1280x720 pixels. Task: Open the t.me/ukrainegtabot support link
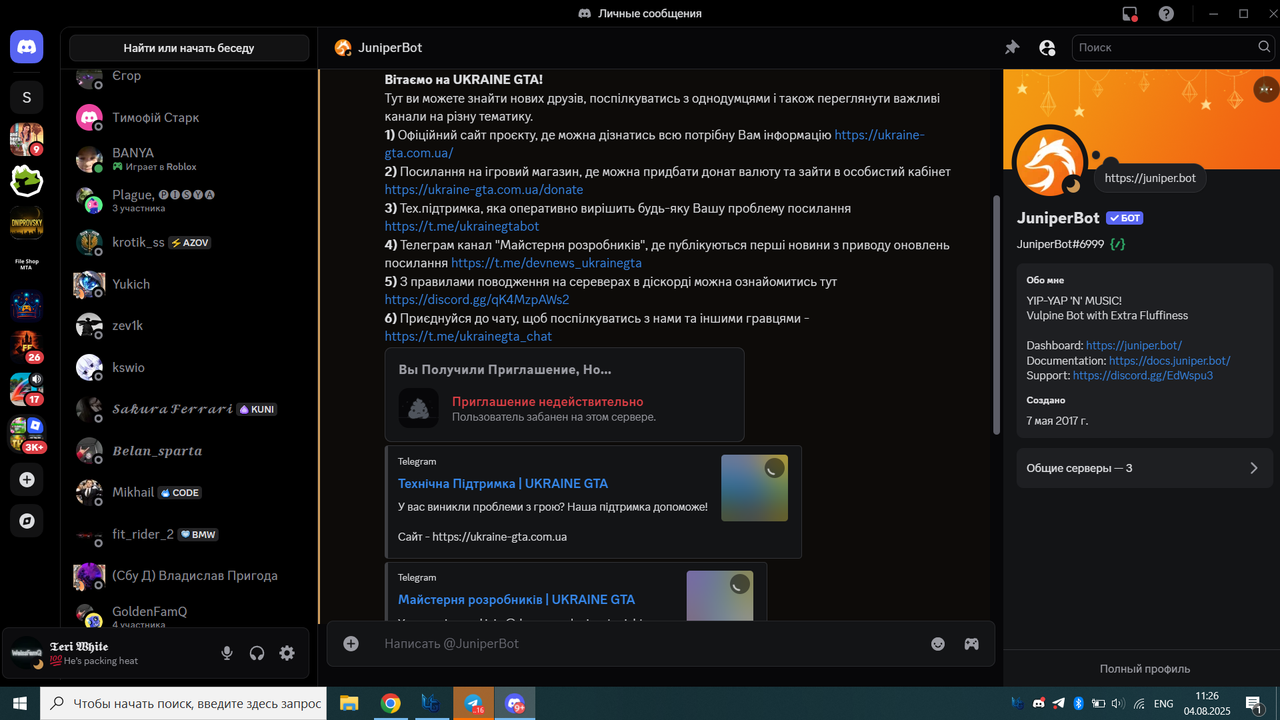point(462,227)
